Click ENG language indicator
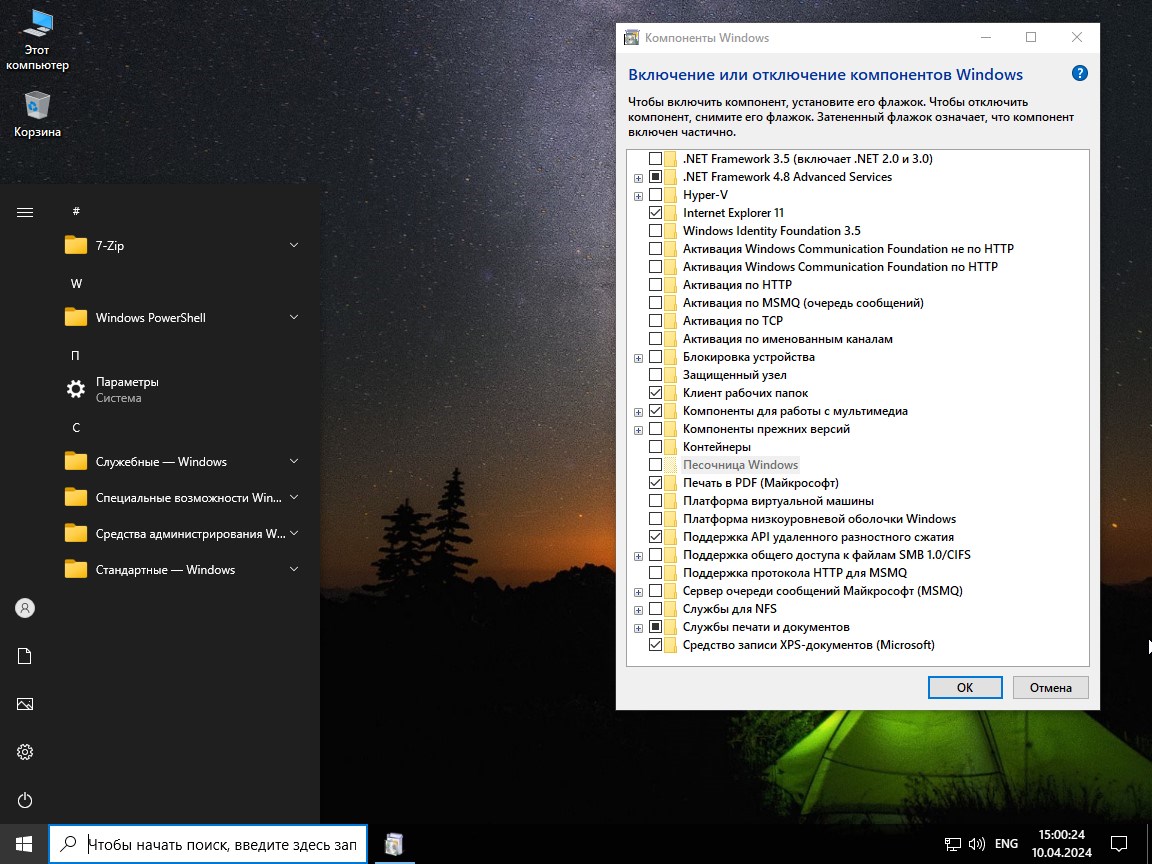 click(x=1006, y=843)
